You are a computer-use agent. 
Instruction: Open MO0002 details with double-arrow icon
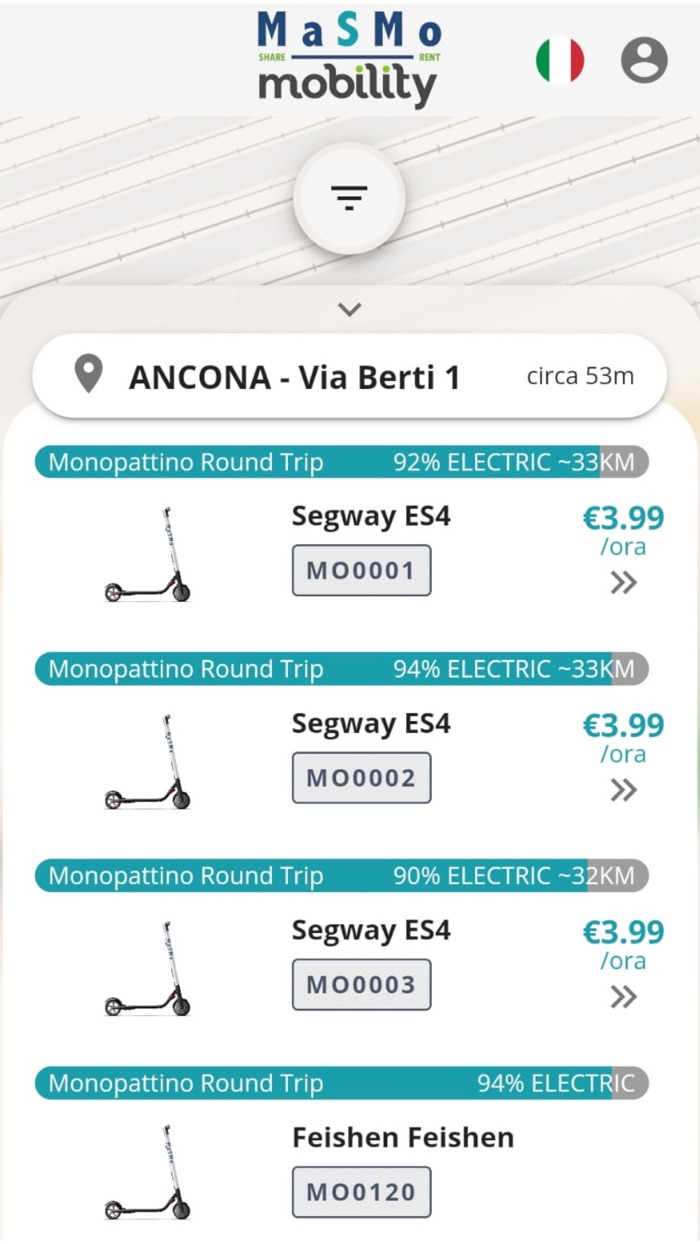pyautogui.click(x=624, y=790)
